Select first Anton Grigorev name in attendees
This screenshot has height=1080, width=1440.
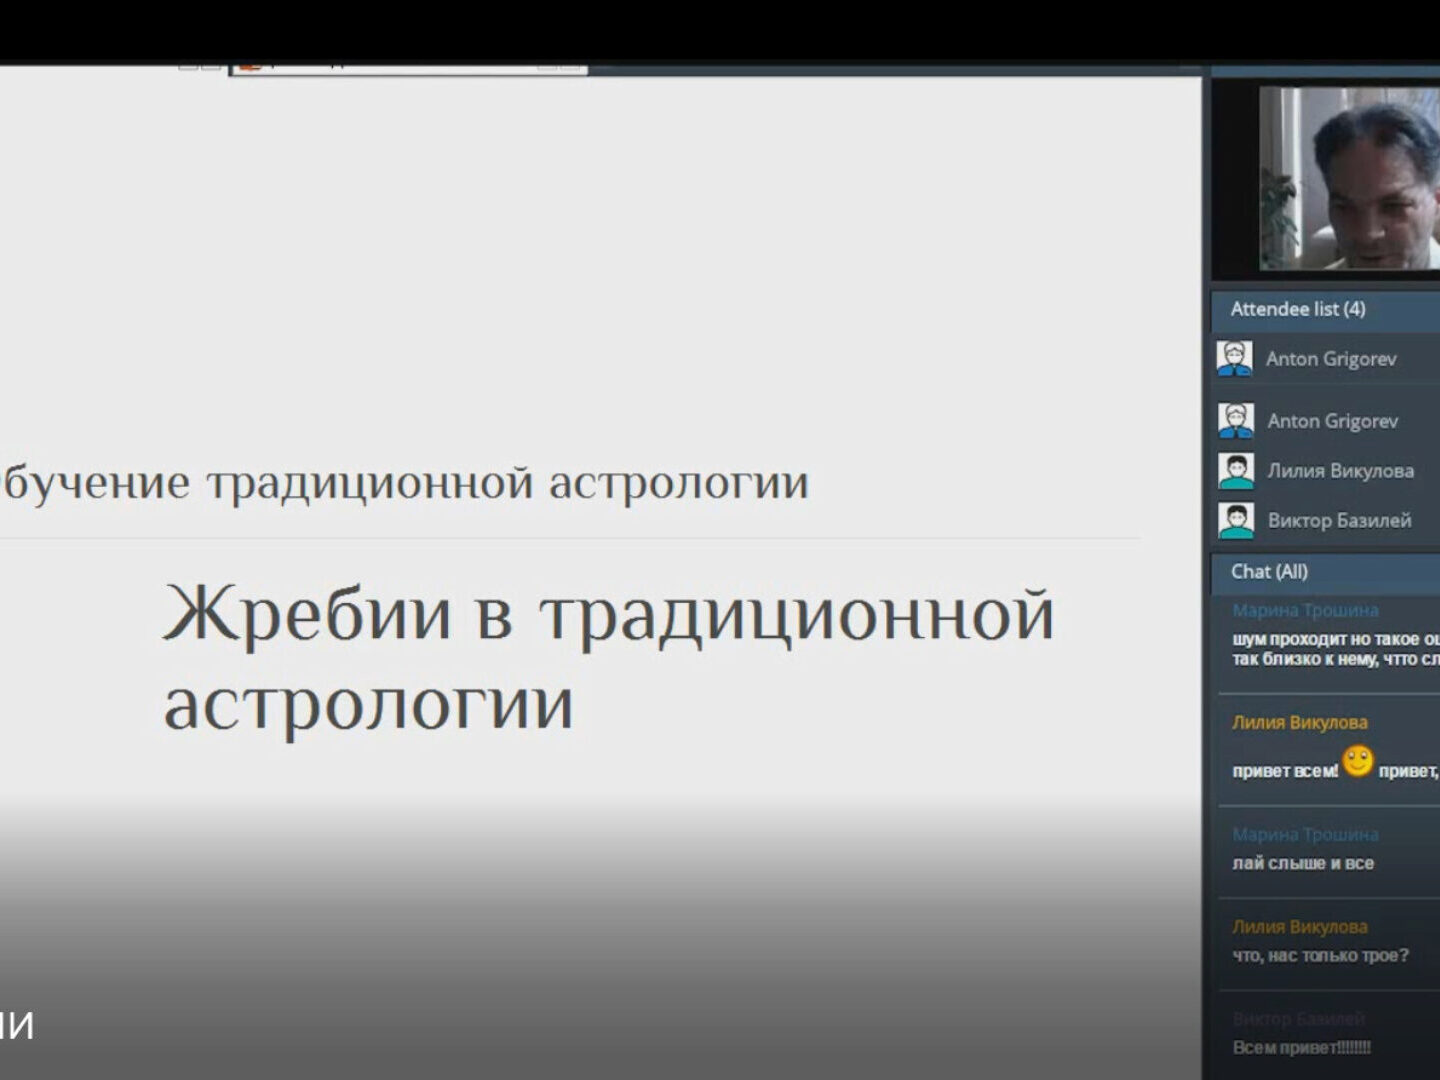pyautogui.click(x=1330, y=359)
